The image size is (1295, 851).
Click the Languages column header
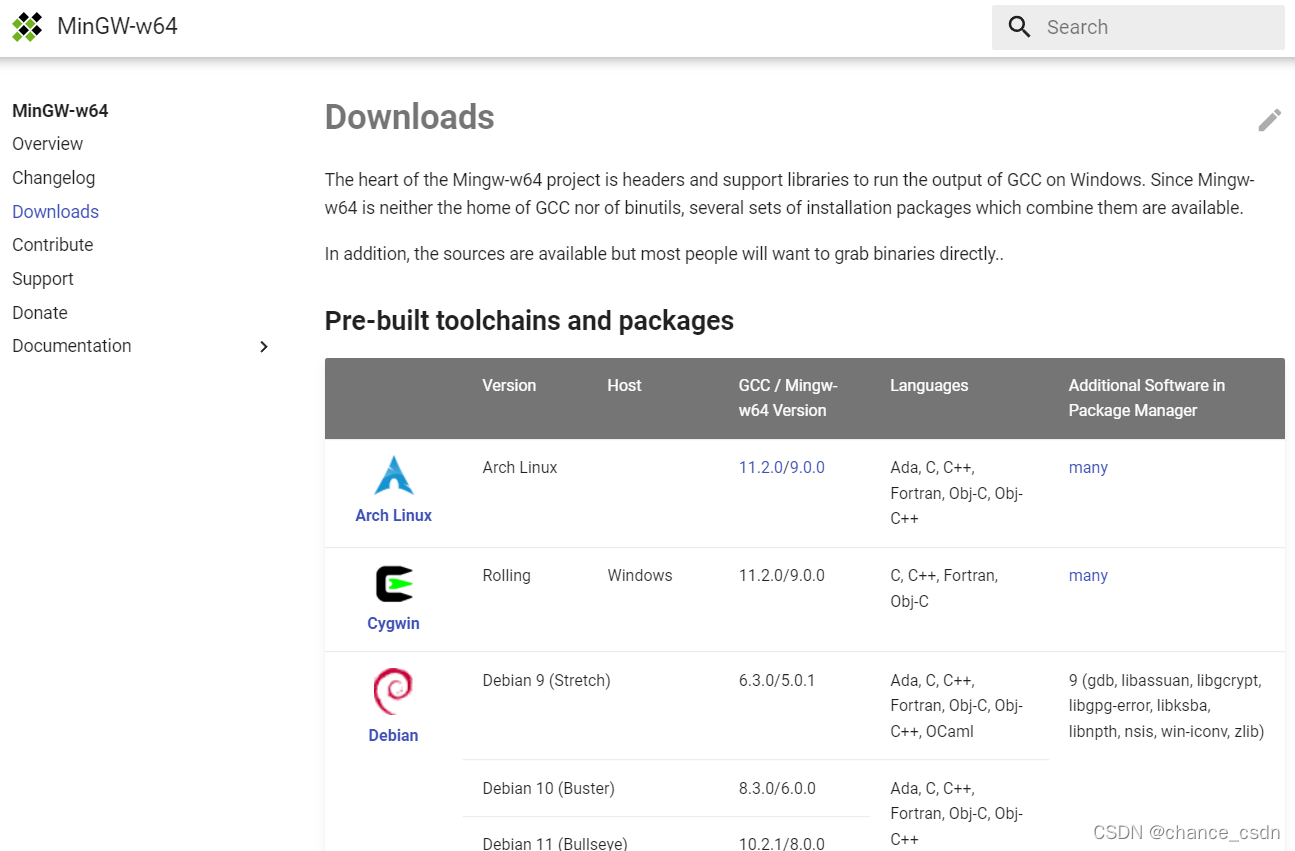pyautogui.click(x=929, y=386)
